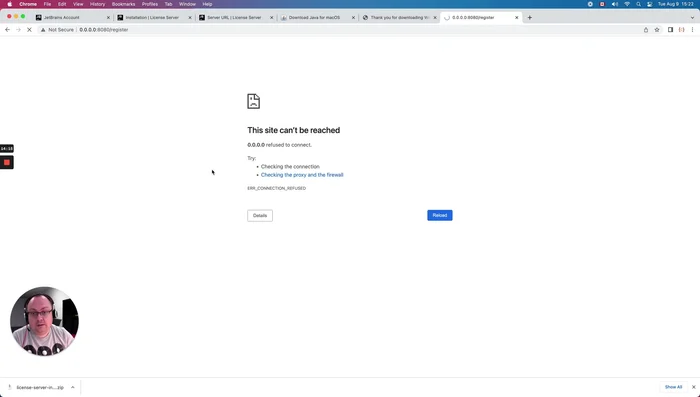Click the red recording indicator in menu bar

[602, 4]
